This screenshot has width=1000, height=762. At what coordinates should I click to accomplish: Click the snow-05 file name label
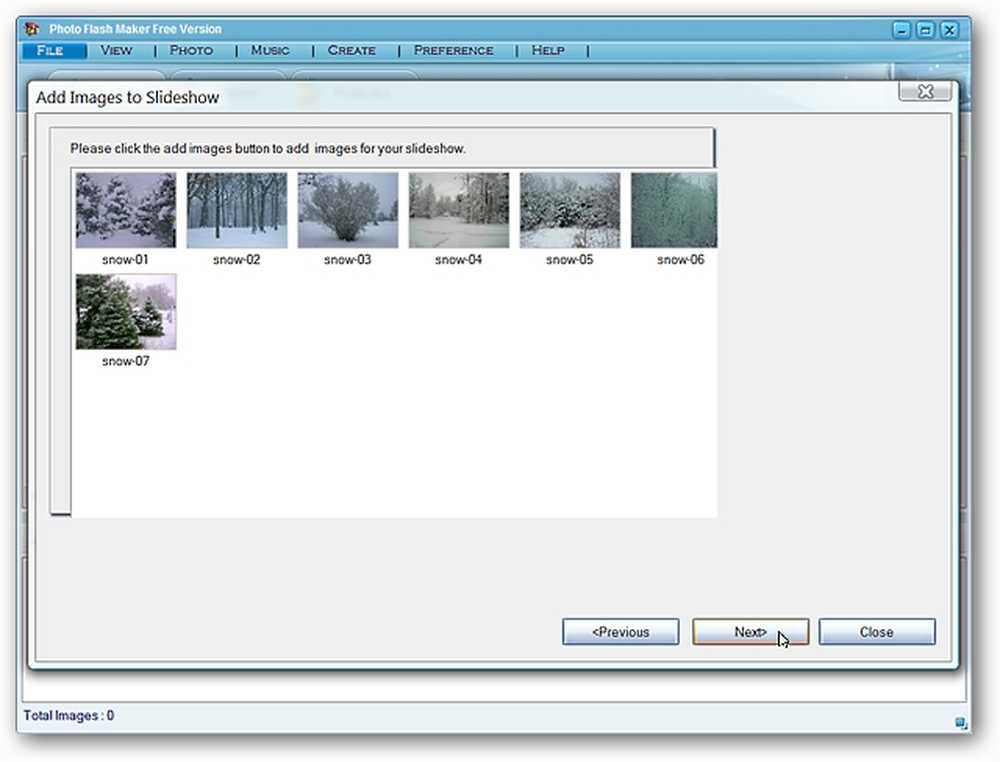click(x=569, y=260)
